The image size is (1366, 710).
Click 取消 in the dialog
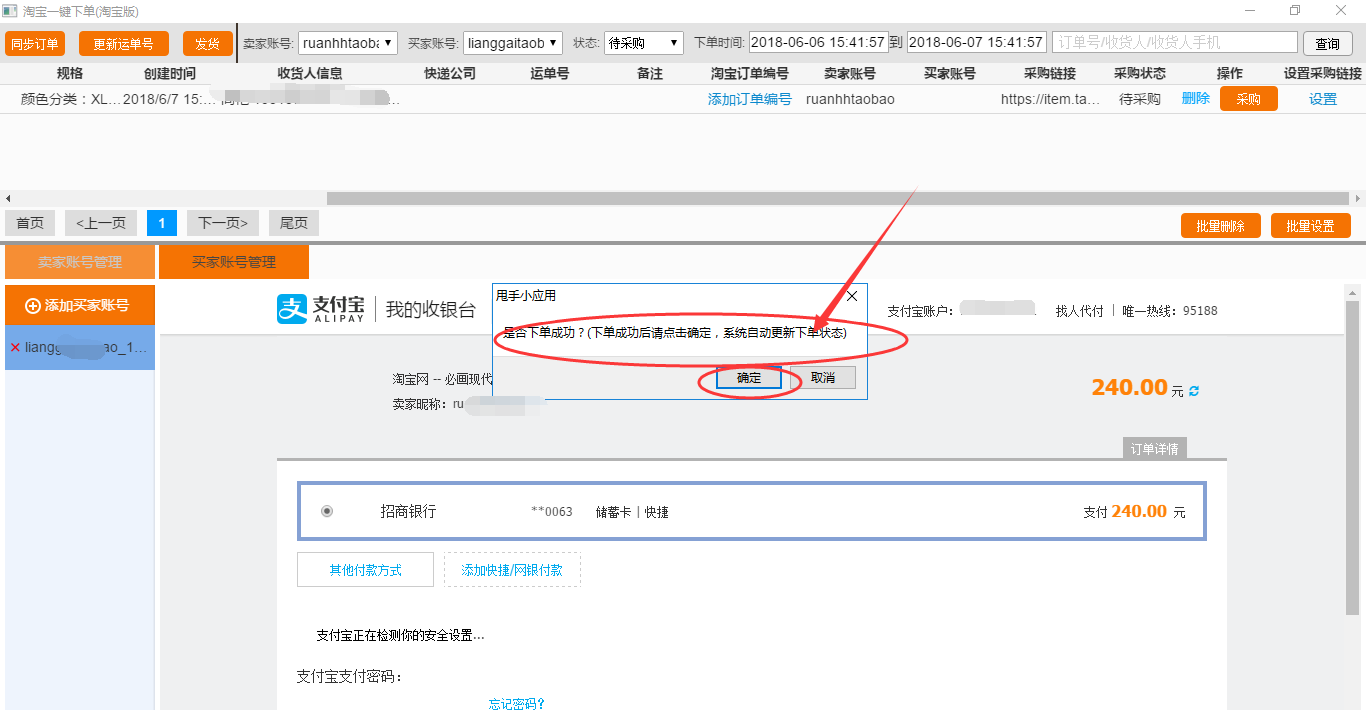(823, 378)
